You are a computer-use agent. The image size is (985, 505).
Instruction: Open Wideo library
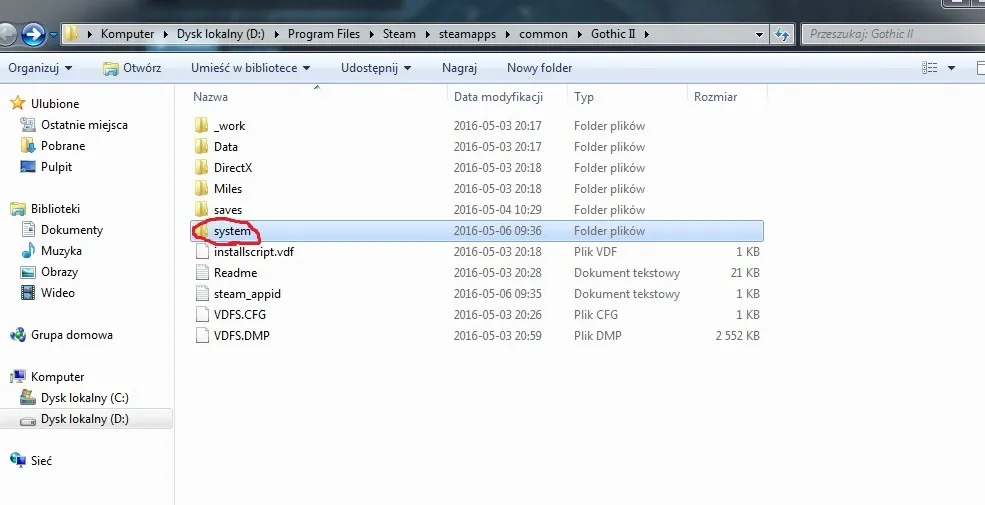click(58, 293)
